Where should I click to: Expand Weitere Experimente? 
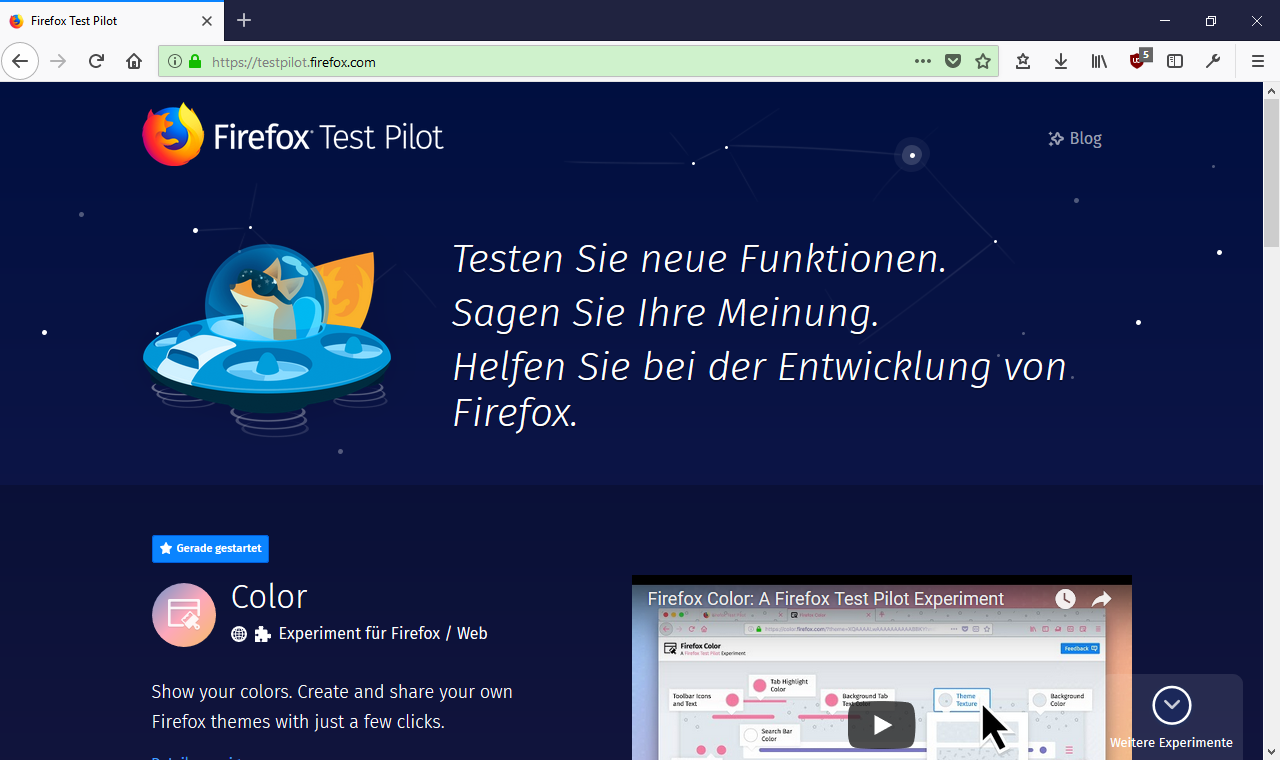click(1171, 706)
